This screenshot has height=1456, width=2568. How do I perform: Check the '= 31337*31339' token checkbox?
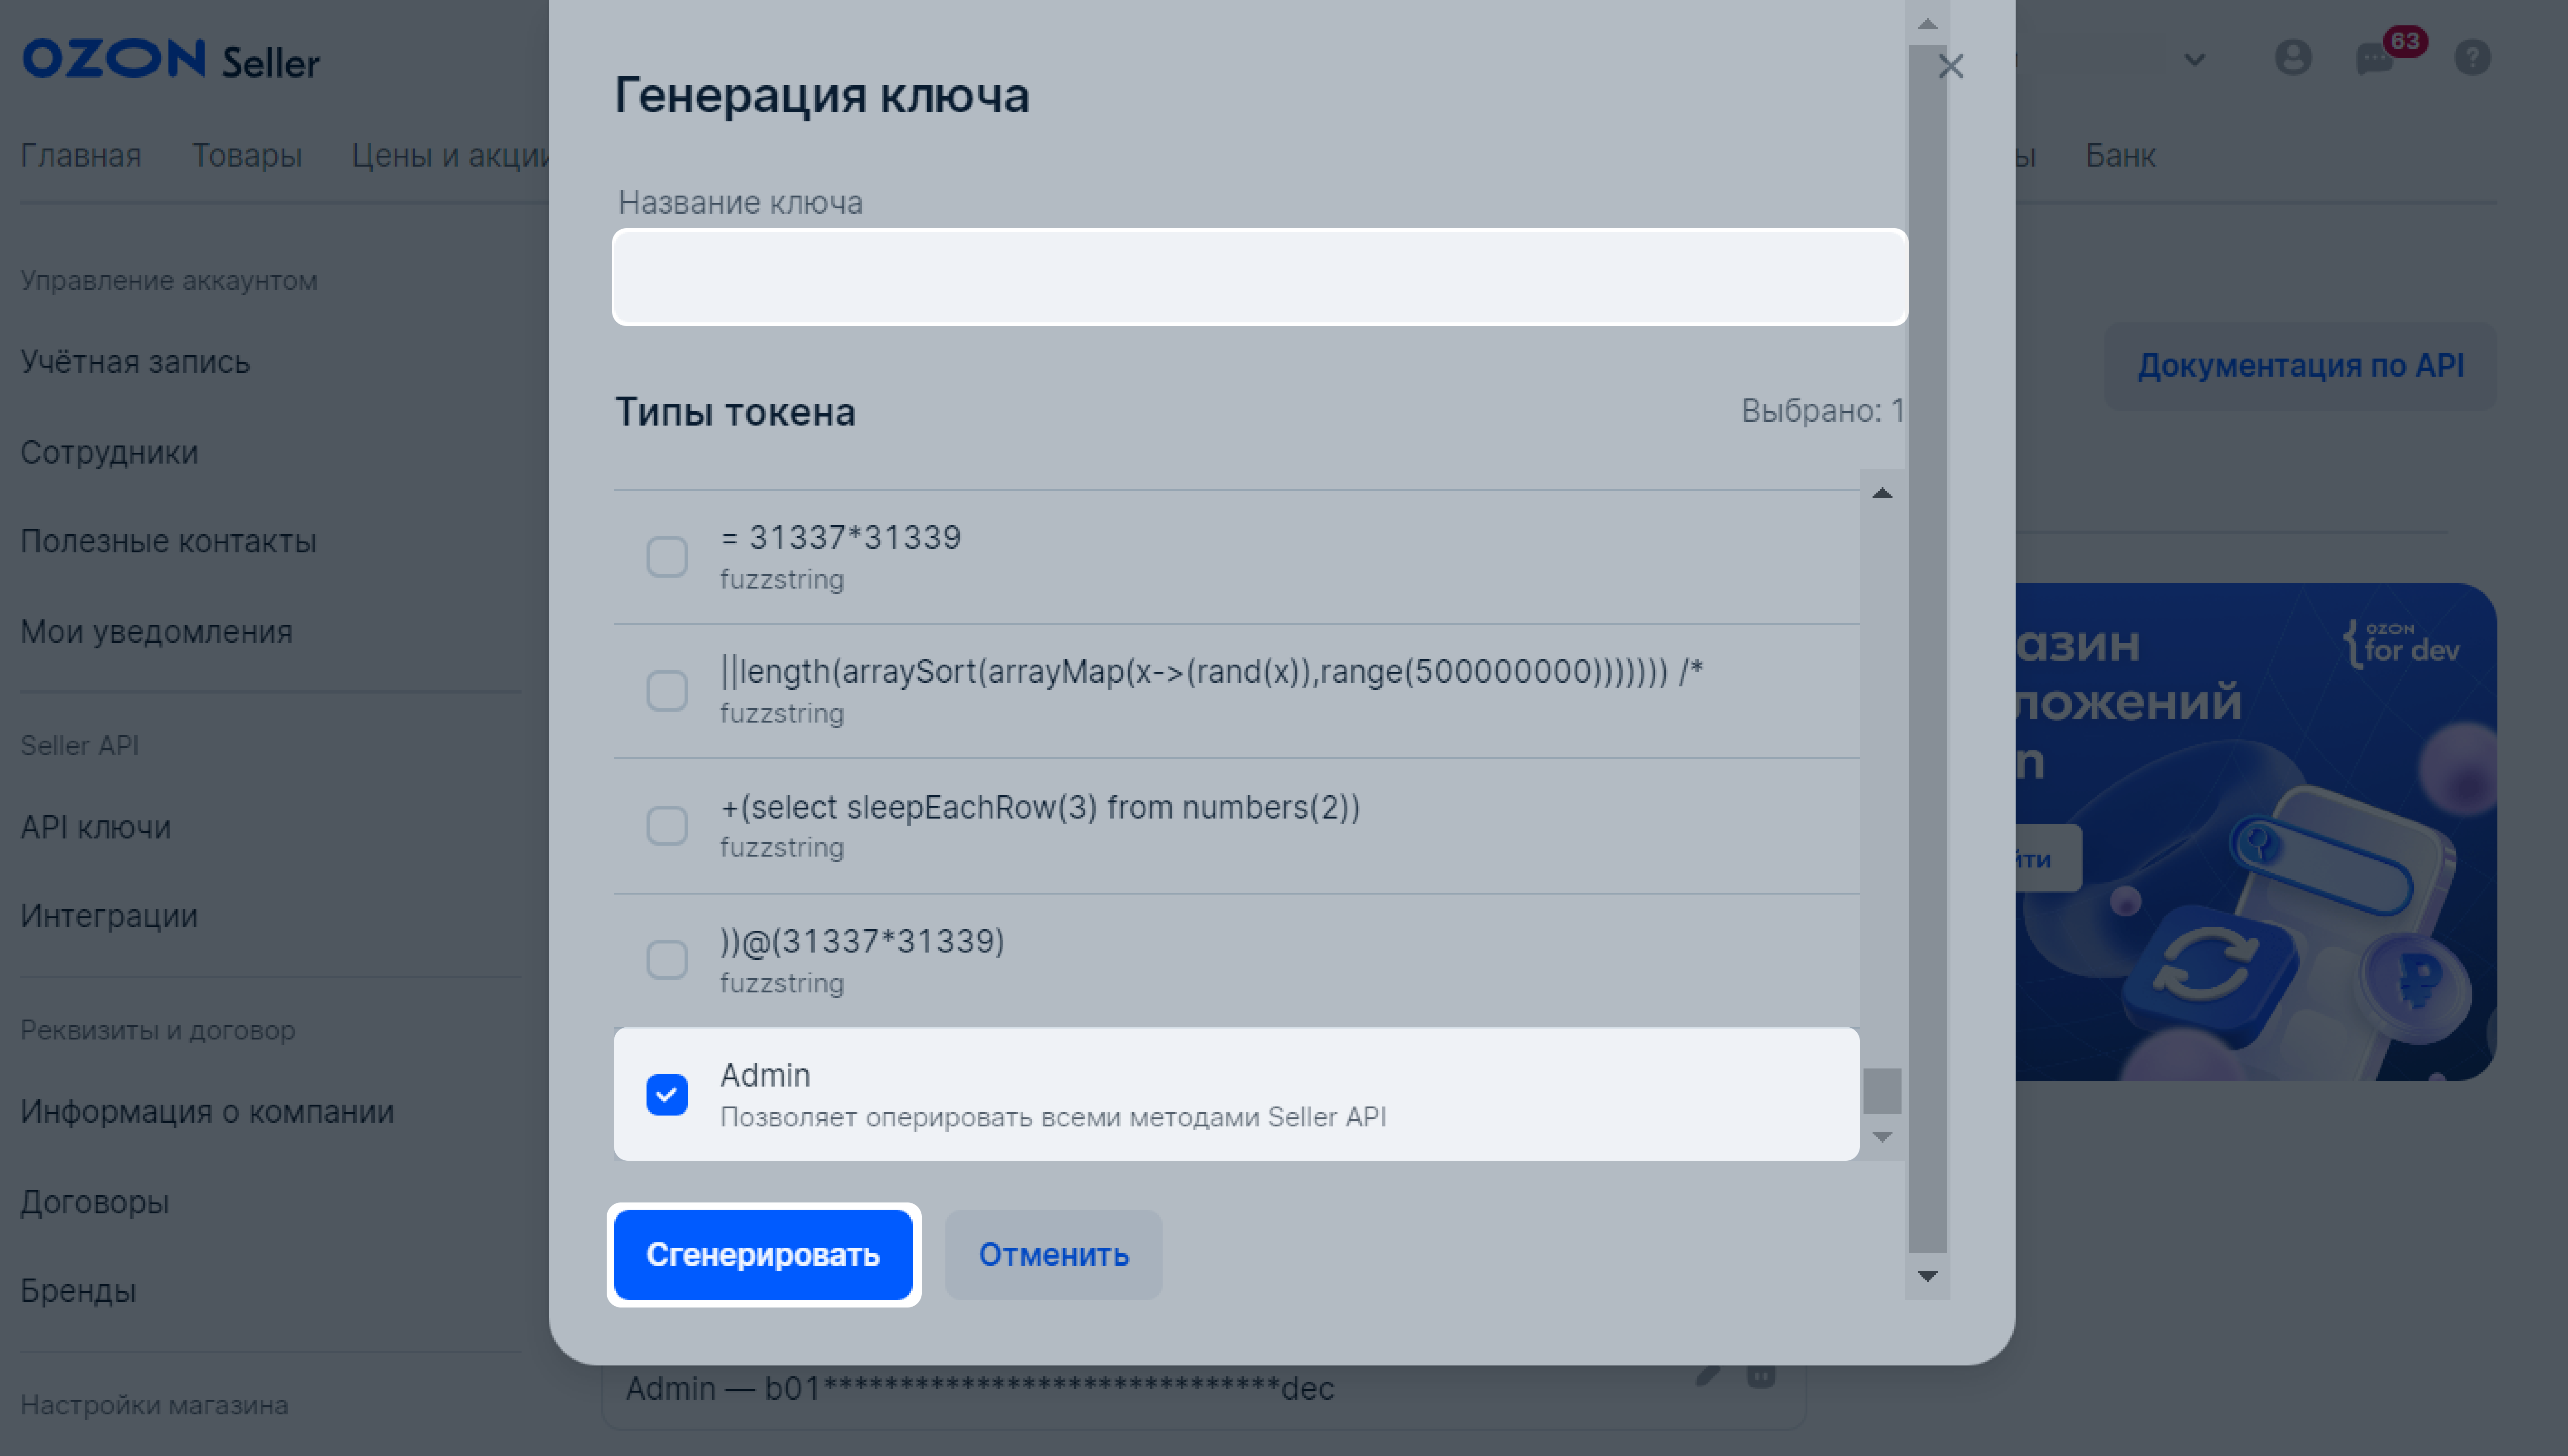[x=667, y=557]
